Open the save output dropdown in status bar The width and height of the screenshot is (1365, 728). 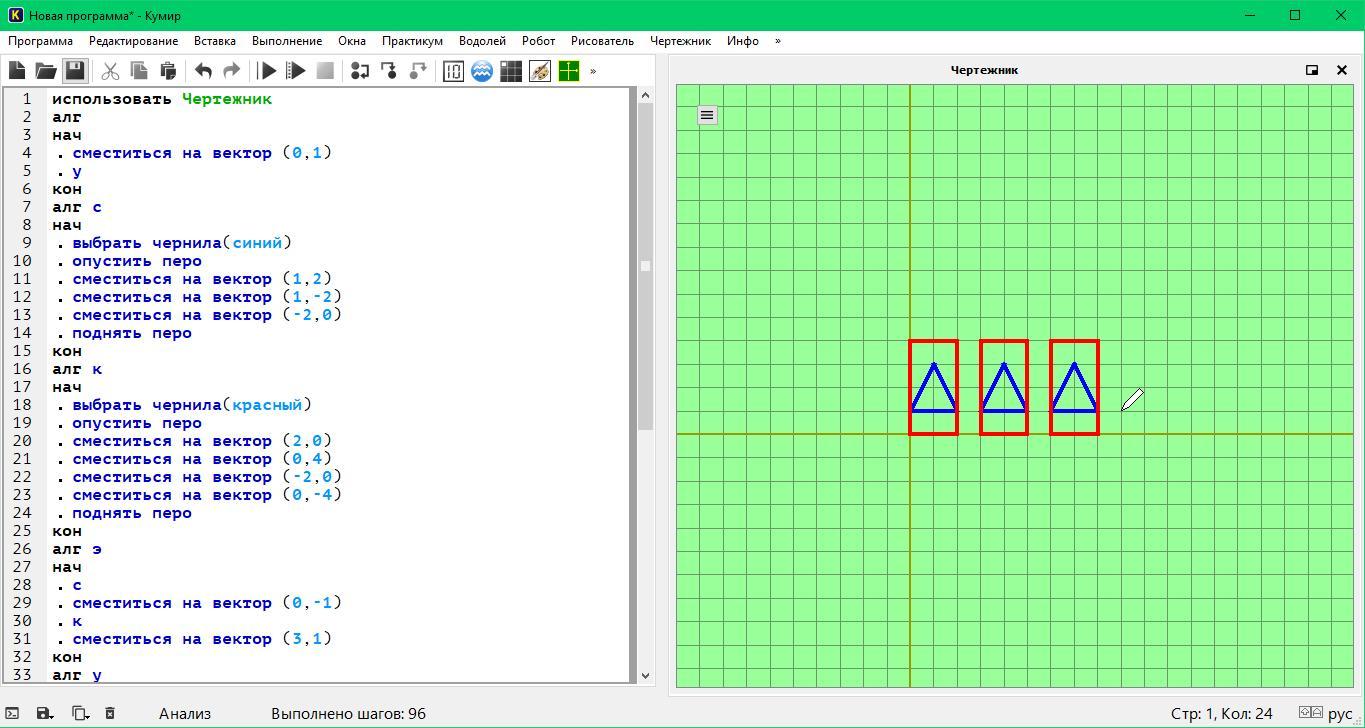click(x=45, y=713)
